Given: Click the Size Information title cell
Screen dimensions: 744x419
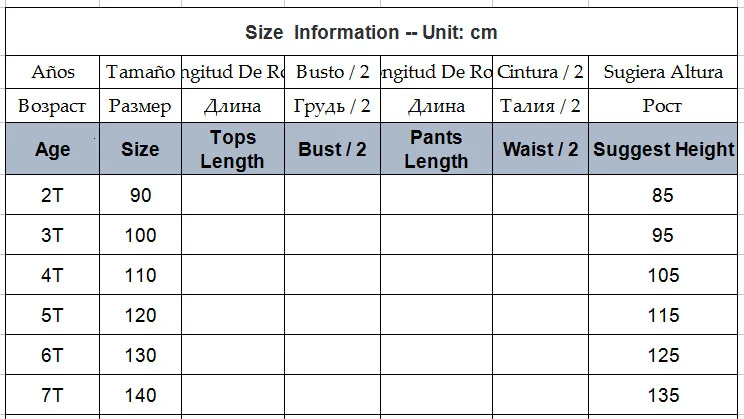Looking at the screenshot, I should pos(371,32).
